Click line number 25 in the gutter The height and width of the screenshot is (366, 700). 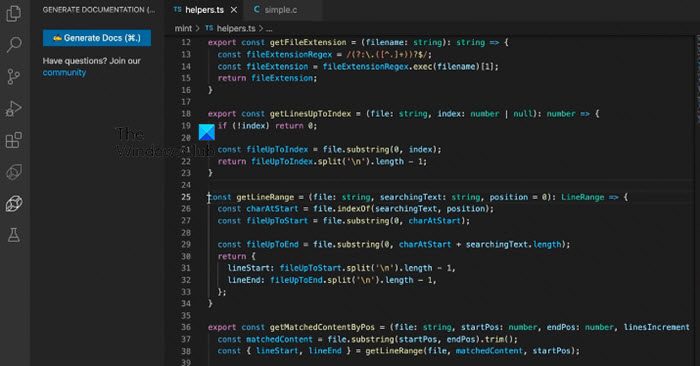pos(186,197)
